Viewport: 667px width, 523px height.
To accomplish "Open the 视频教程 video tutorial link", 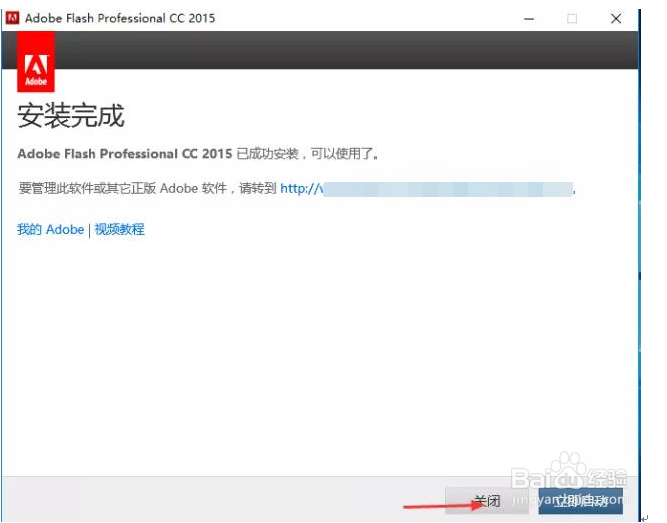I will 120,229.
